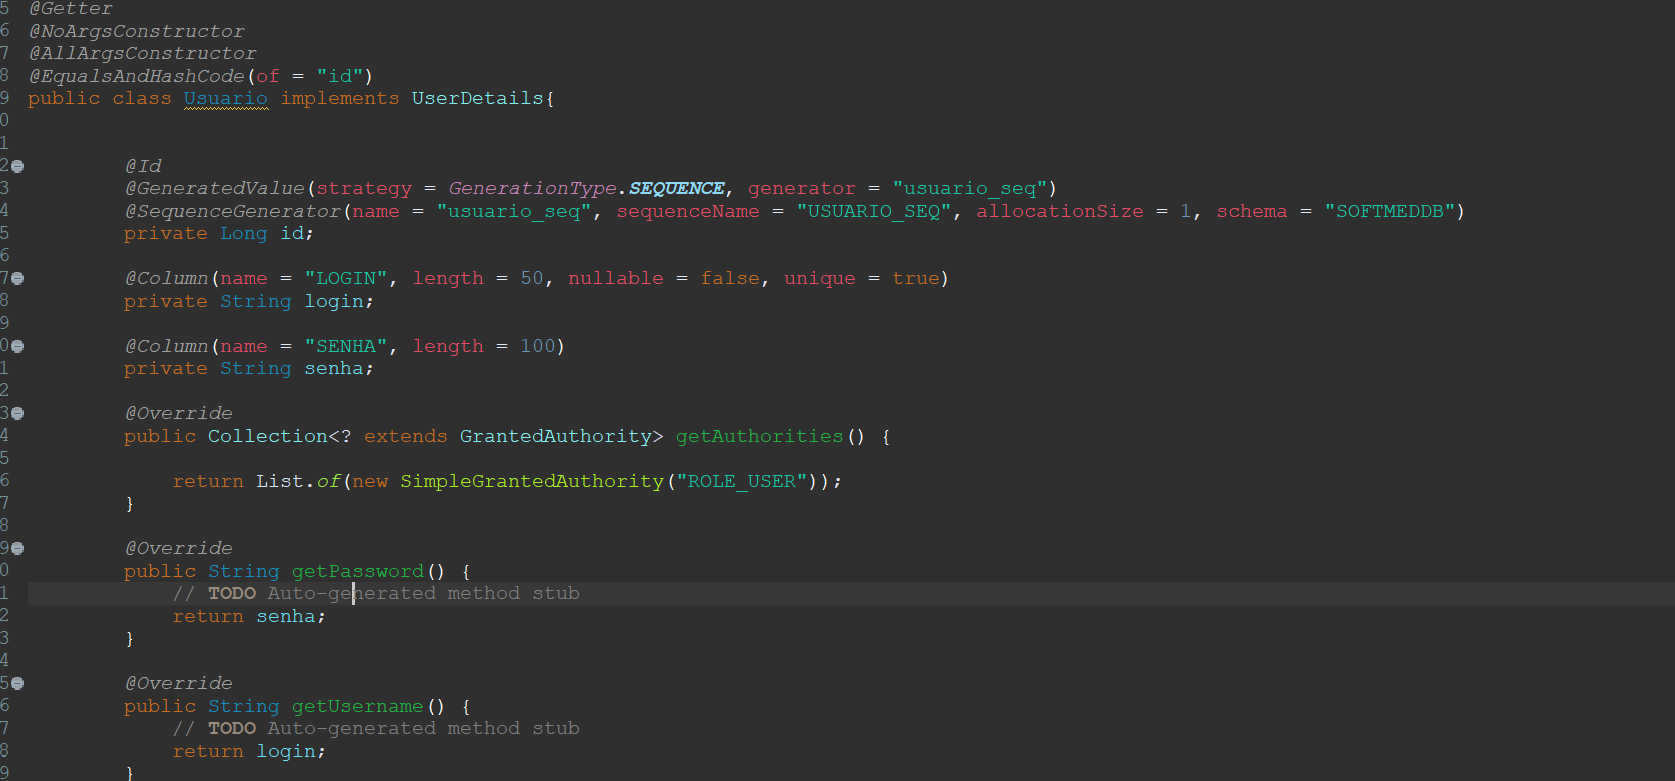Click the @NoArgsConstructor annotation
This screenshot has height=781, width=1675.
(137, 31)
